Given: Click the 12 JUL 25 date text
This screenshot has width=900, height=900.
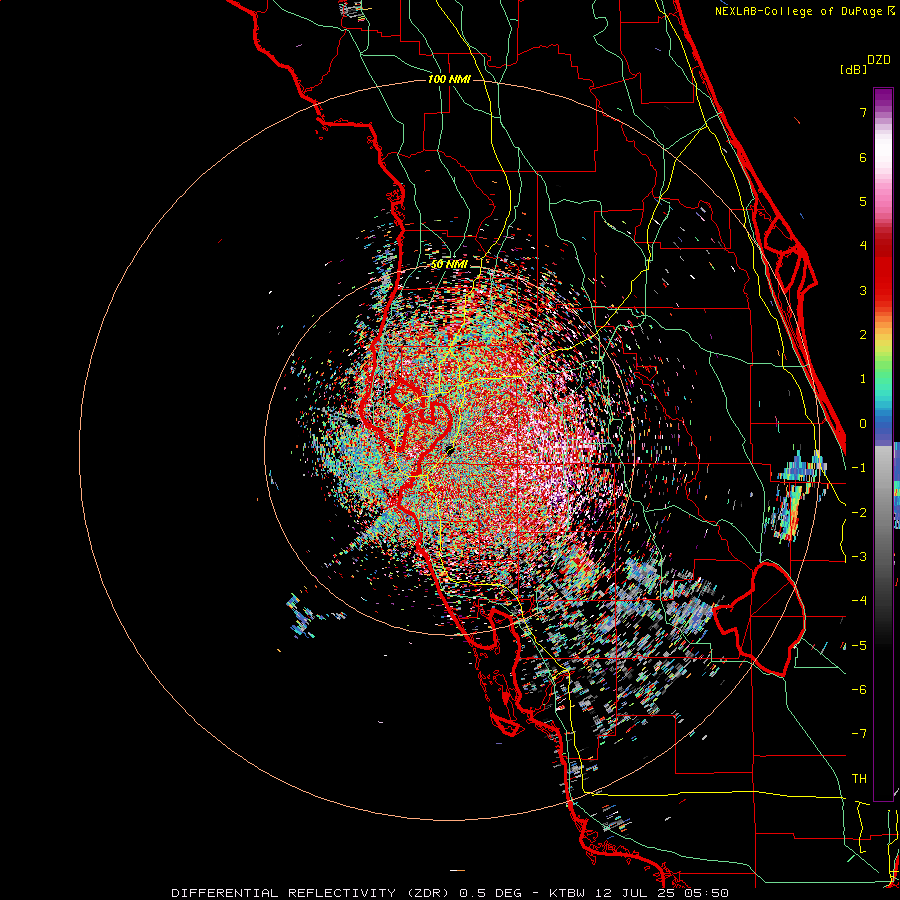Looking at the screenshot, I should pyautogui.click(x=635, y=893).
